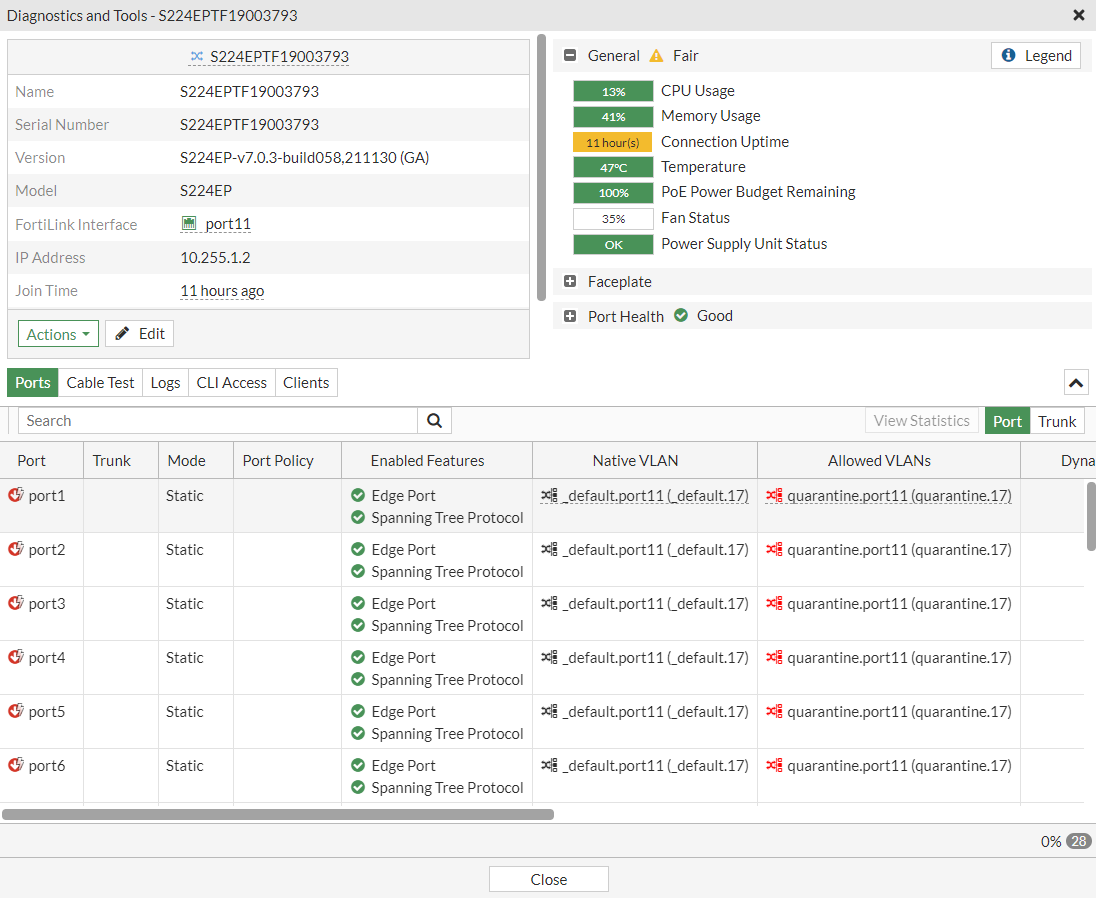Click the green check icon beside Port Health

[679, 316]
